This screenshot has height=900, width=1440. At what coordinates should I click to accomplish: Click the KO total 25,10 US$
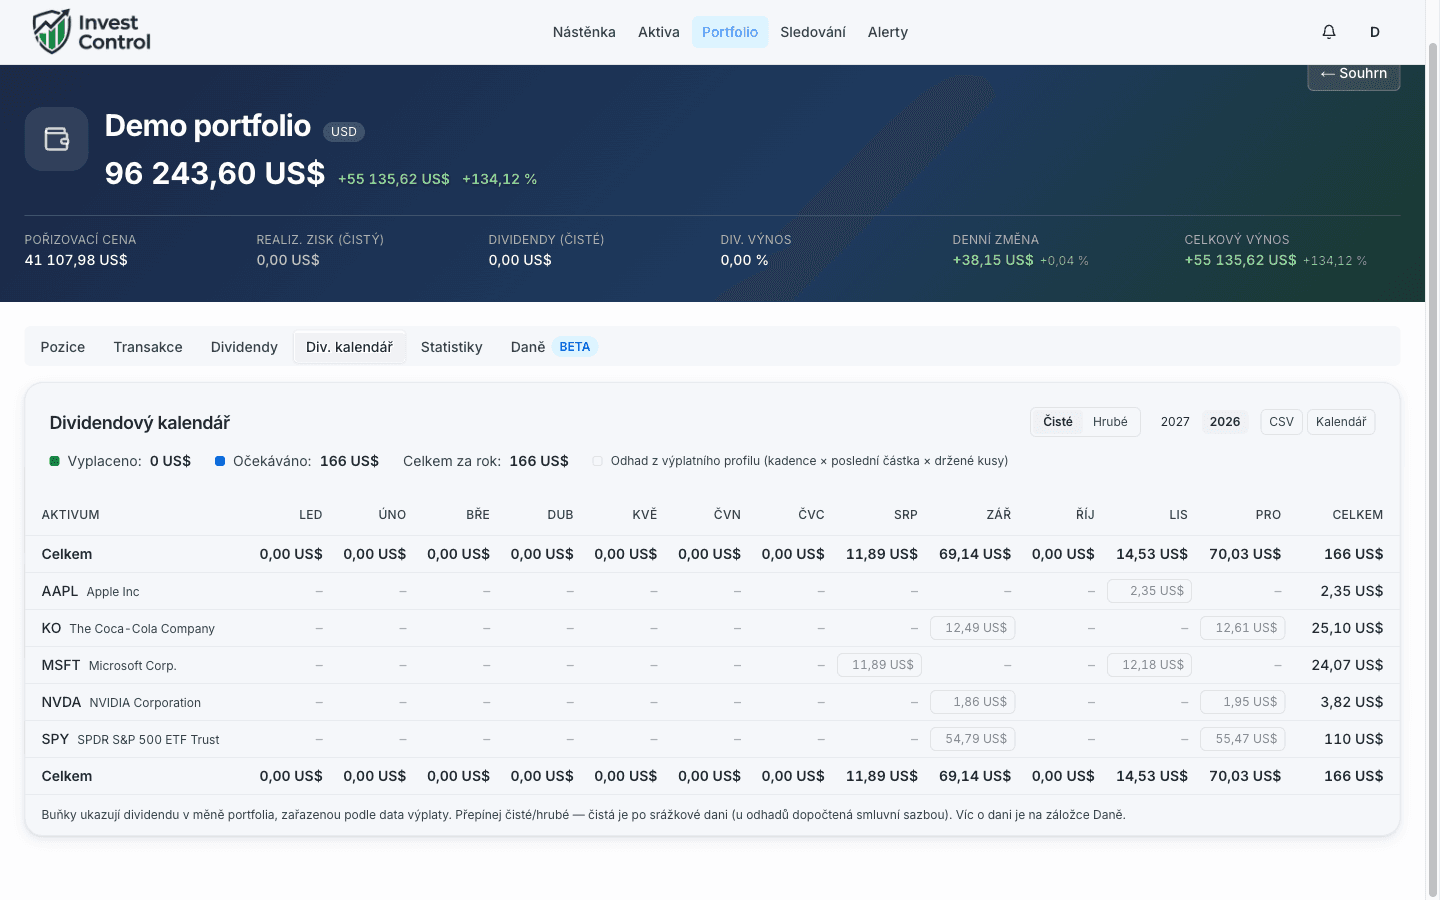(1347, 628)
